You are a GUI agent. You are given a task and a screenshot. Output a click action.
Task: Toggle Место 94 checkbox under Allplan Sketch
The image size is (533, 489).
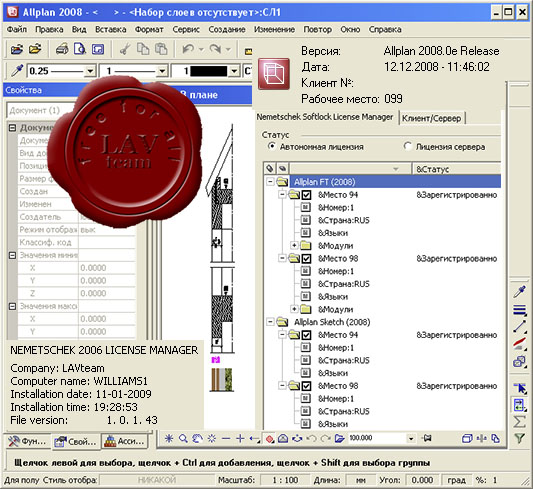306,335
